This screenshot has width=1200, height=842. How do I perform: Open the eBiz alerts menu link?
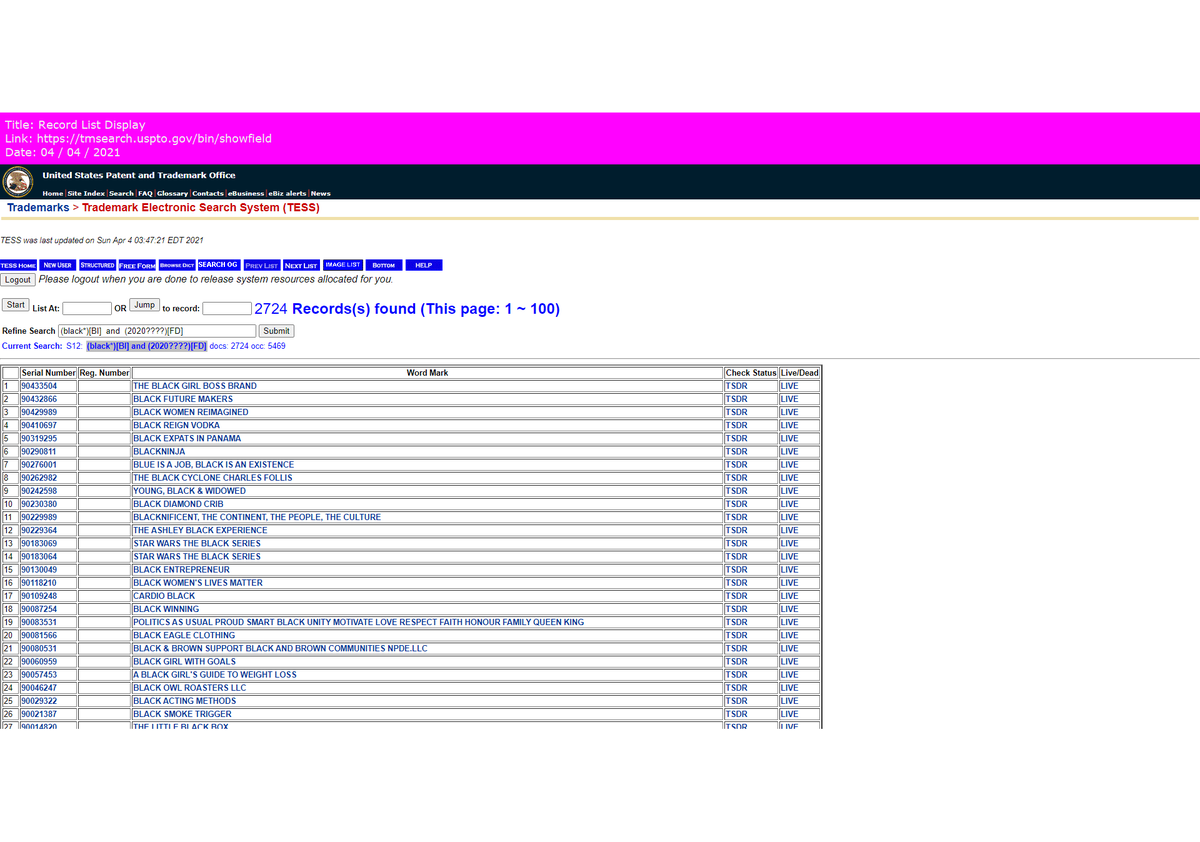pyautogui.click(x=287, y=193)
